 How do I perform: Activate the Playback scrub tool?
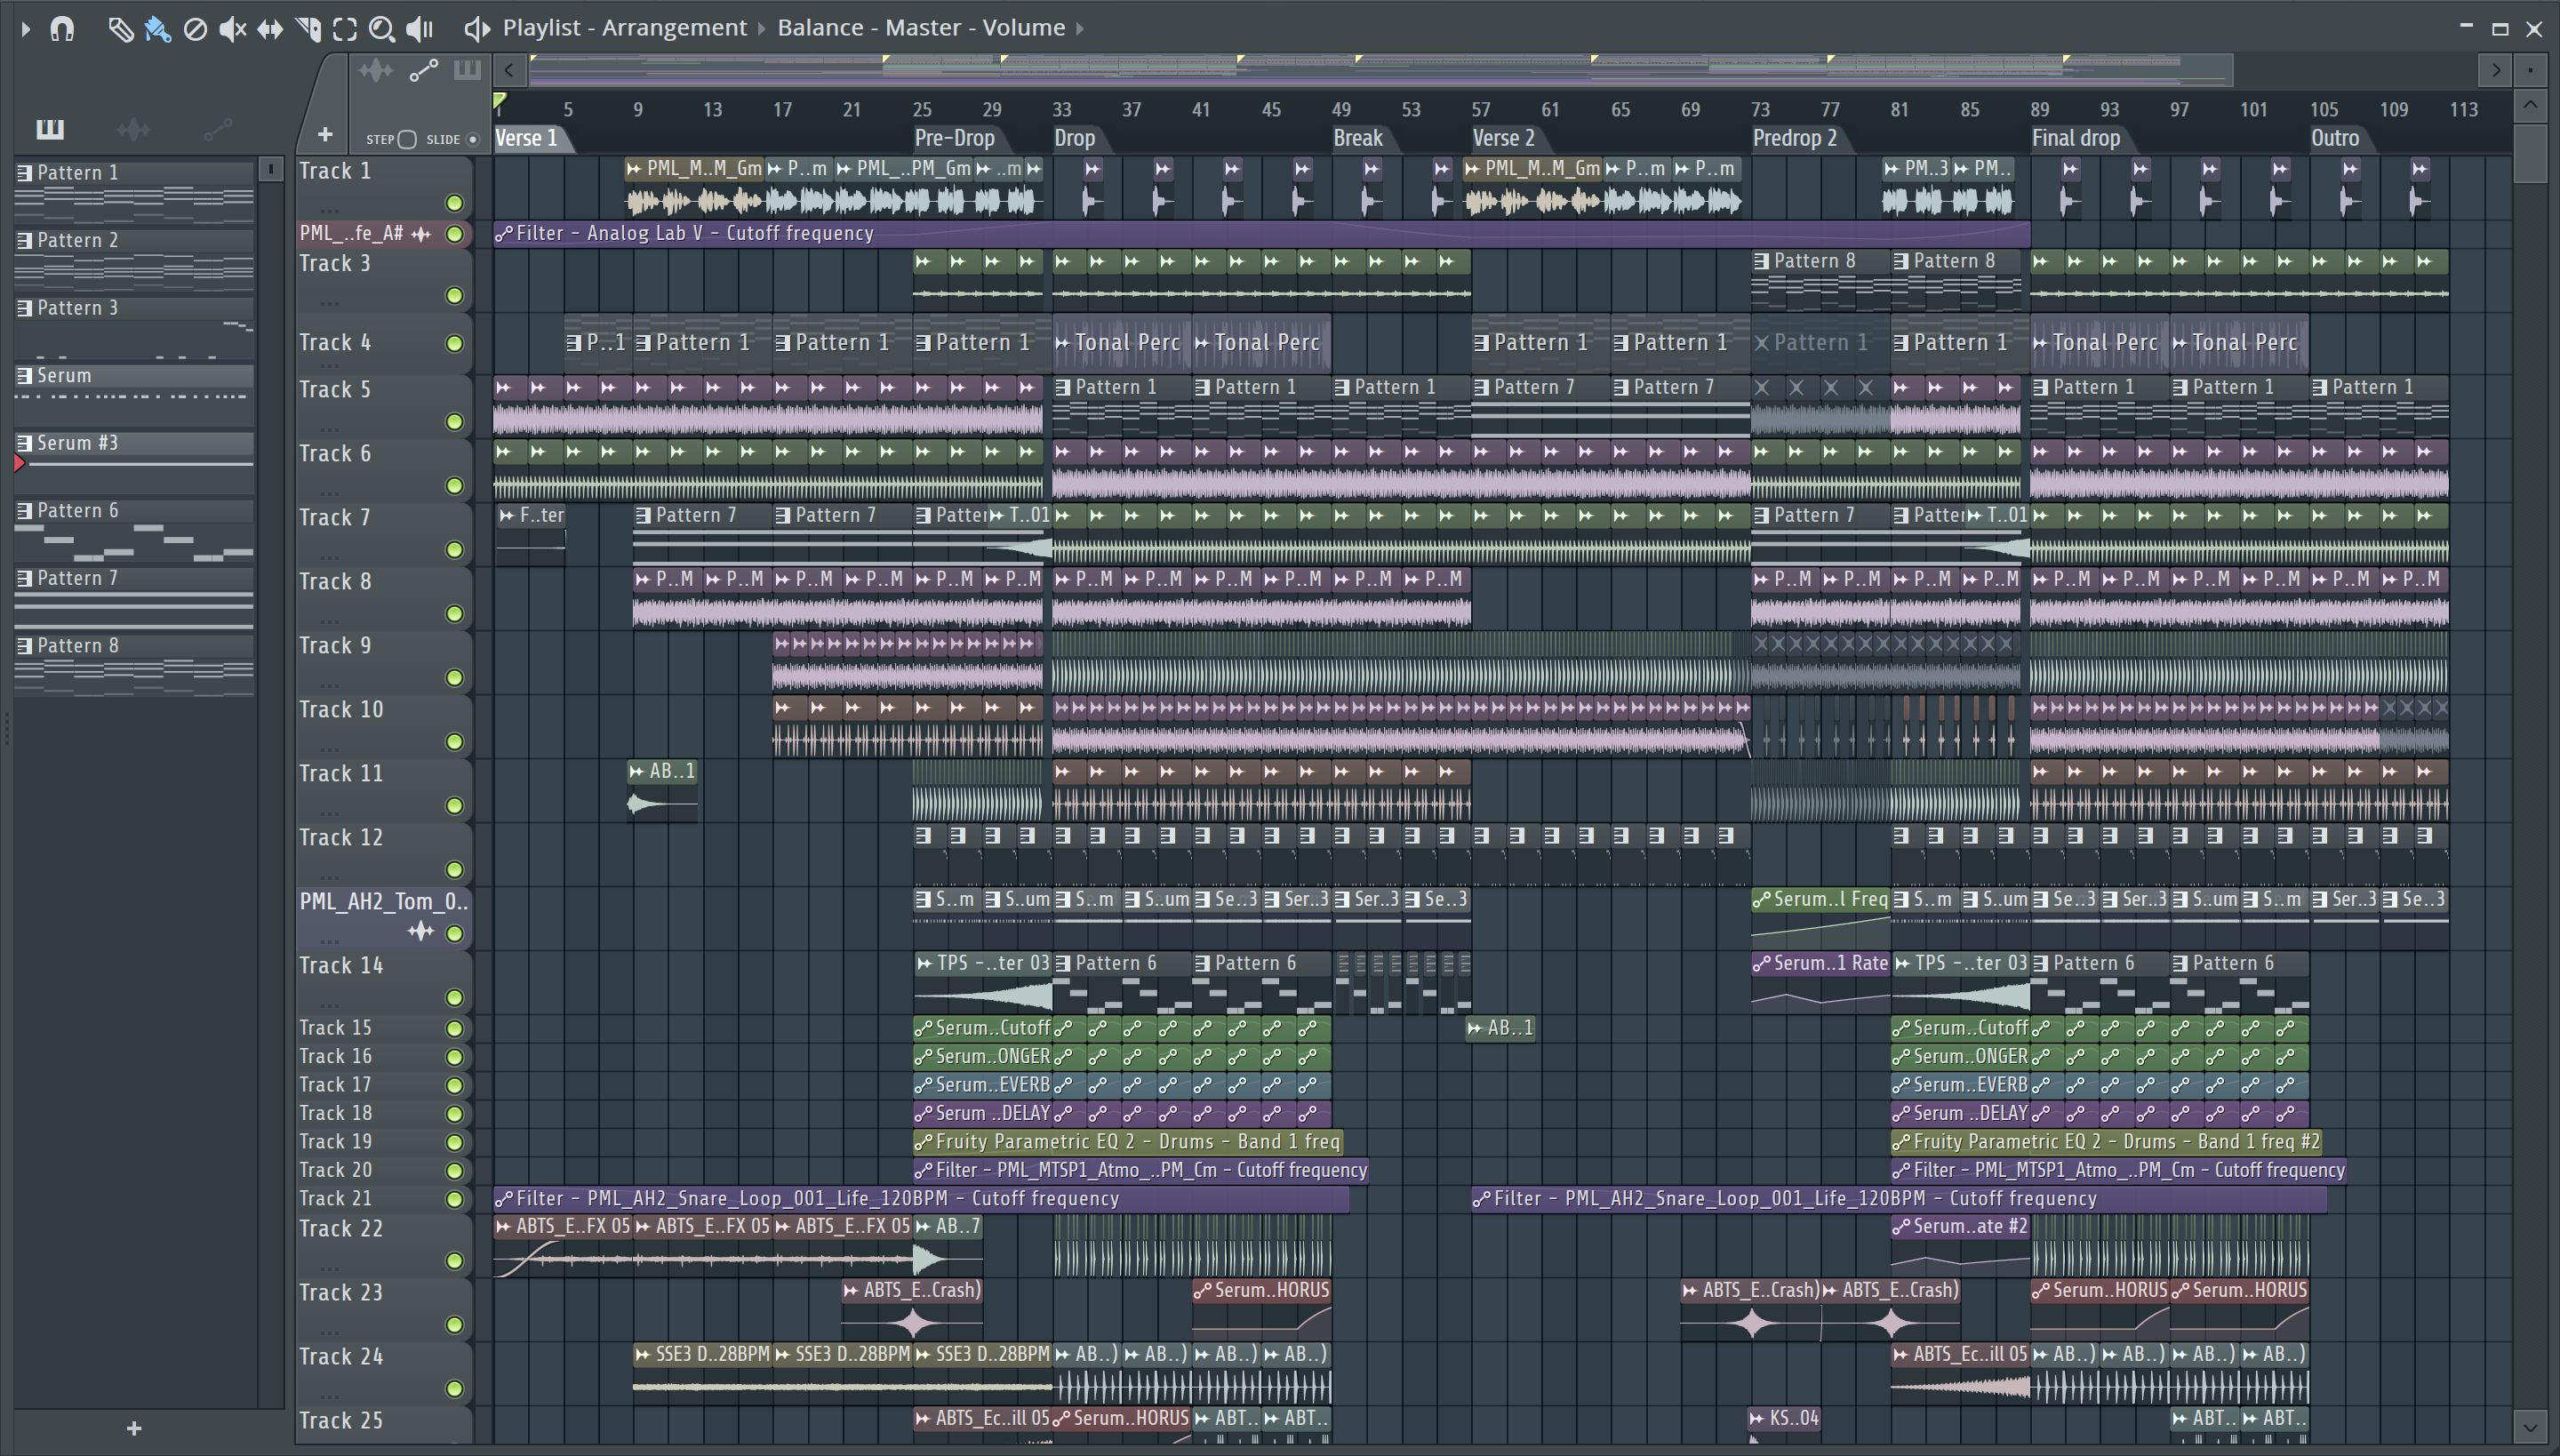(x=420, y=29)
